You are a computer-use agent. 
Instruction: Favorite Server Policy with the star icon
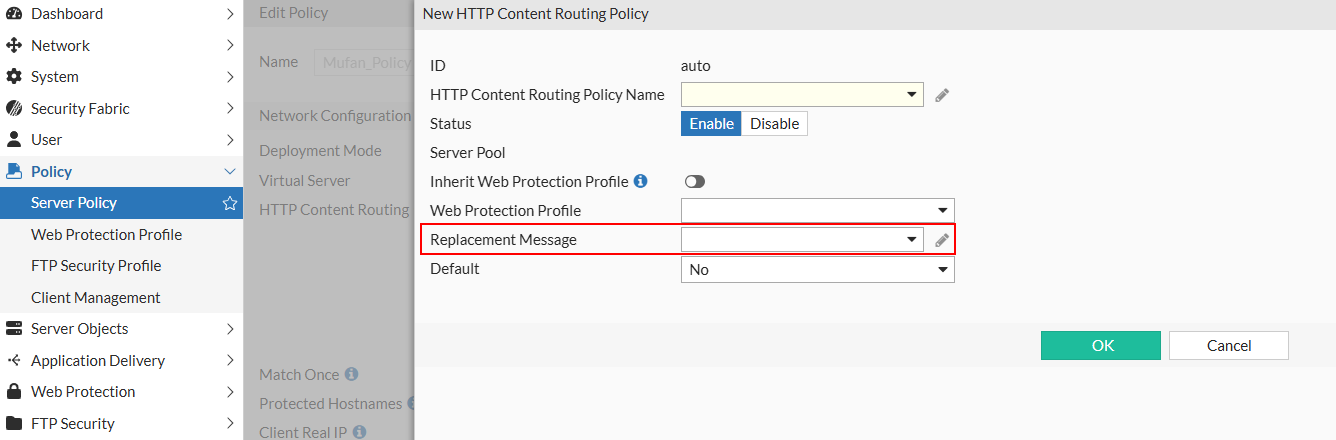[229, 203]
